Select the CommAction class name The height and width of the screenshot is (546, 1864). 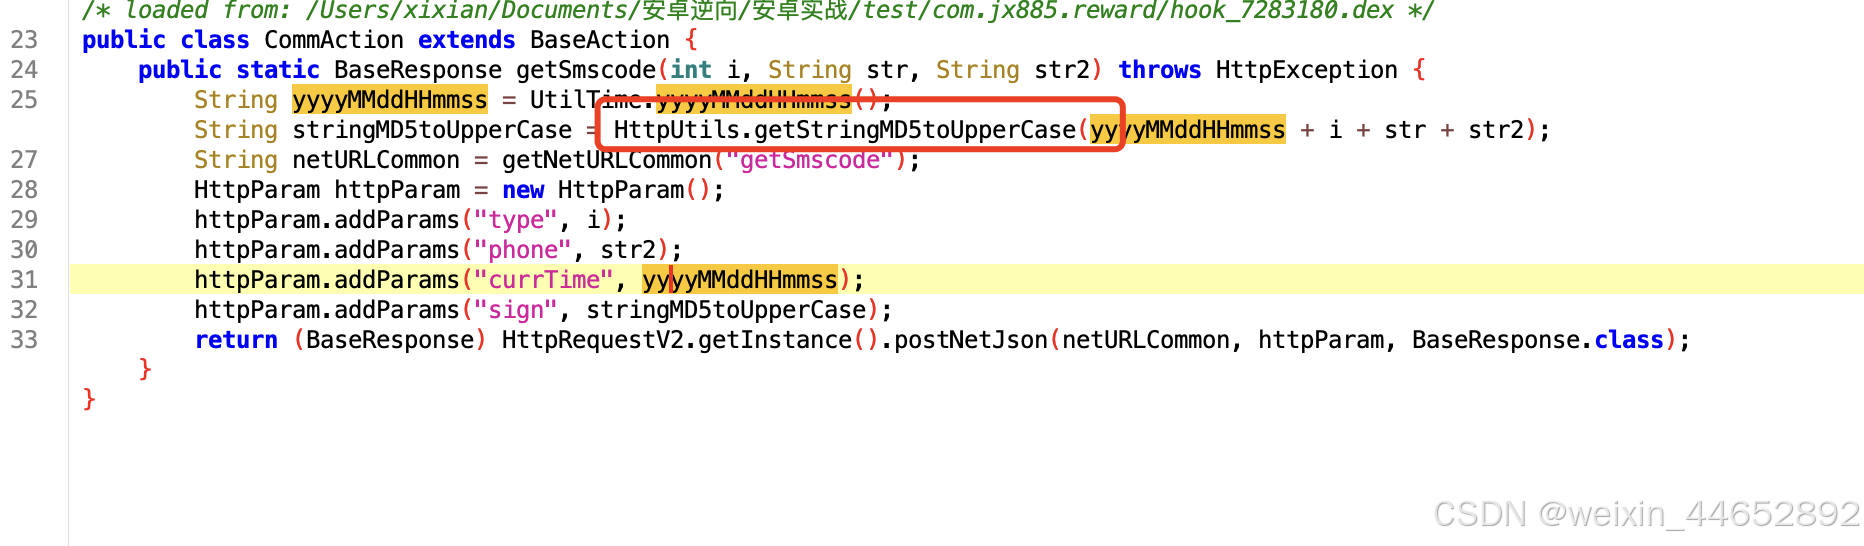click(334, 40)
